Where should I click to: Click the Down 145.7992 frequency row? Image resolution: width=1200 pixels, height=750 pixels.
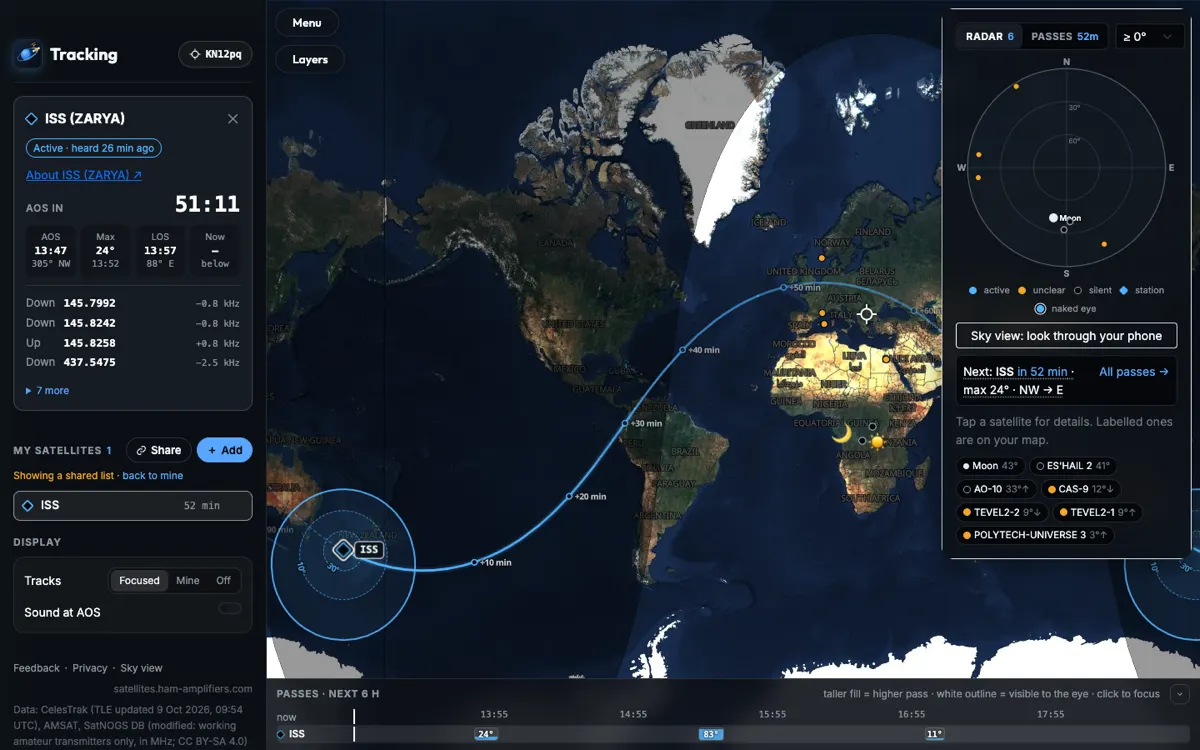[133, 303]
